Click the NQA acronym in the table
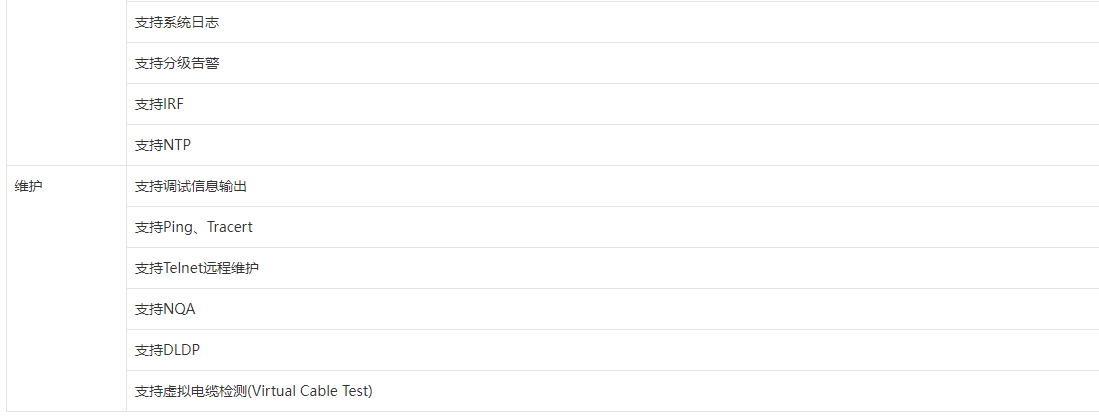 (x=179, y=309)
